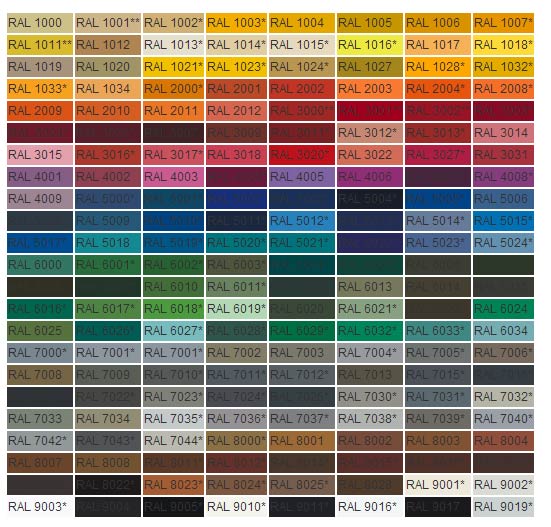
Task: Pick the RAL 1003* yellow swatch
Action: tap(236, 23)
